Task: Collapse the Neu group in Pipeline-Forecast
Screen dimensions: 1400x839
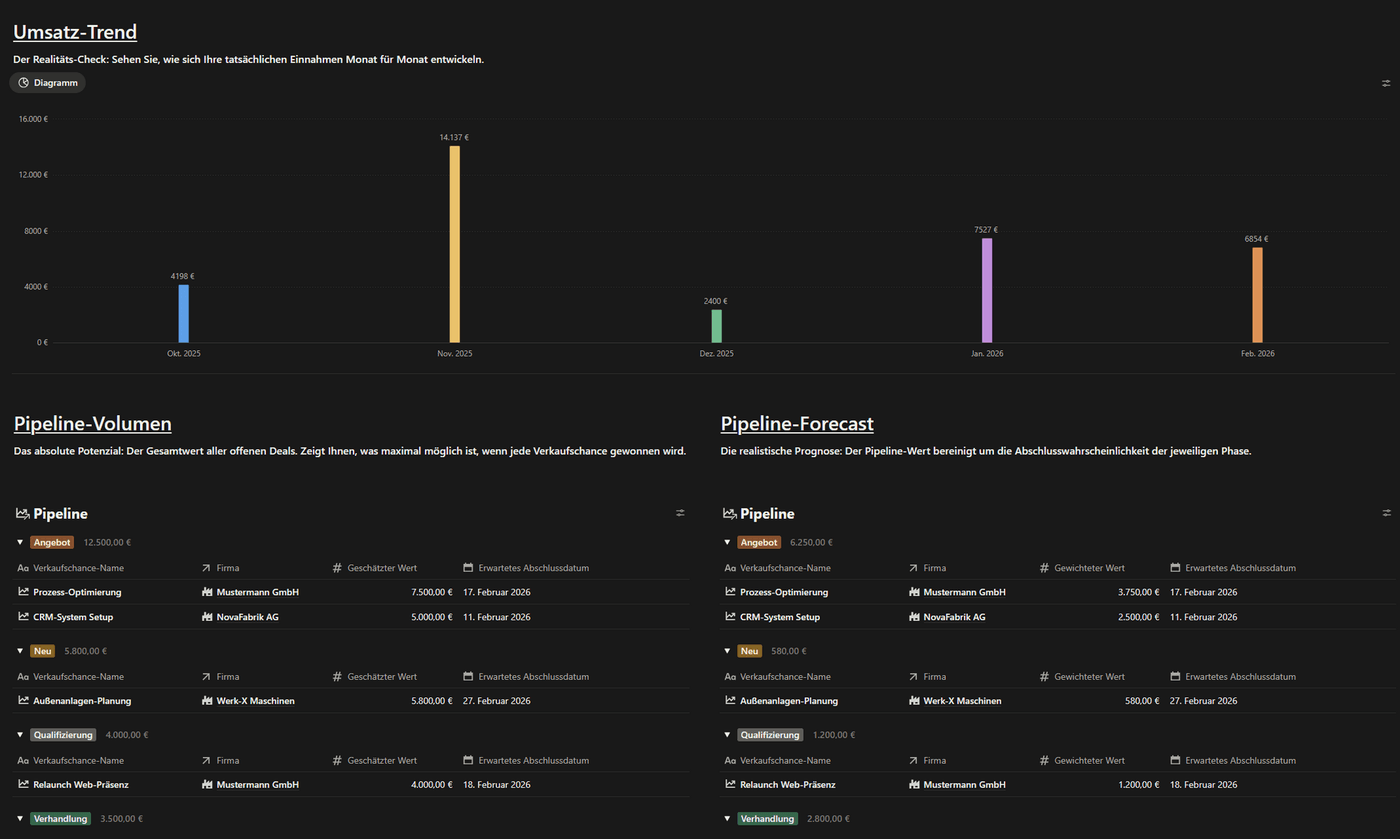Action: click(727, 651)
